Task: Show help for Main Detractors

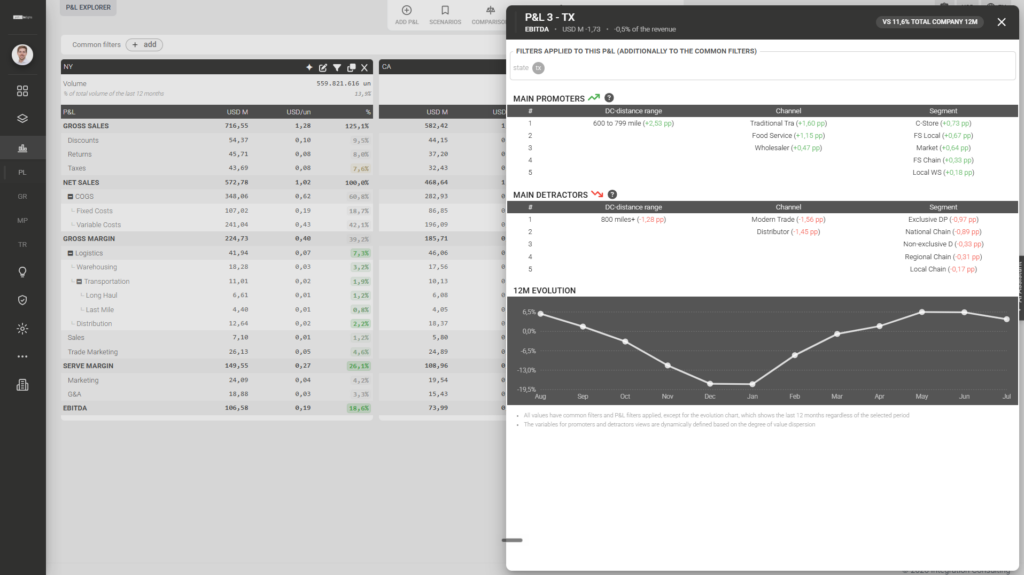Action: coord(612,194)
